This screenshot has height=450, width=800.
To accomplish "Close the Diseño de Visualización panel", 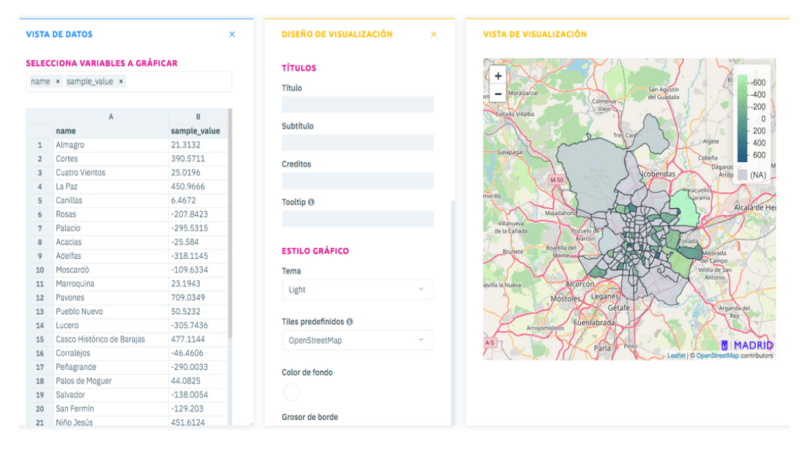I will click(x=434, y=34).
